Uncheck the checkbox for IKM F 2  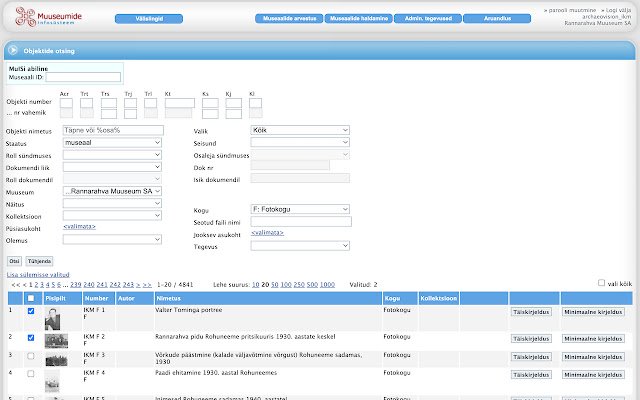[x=31, y=338]
